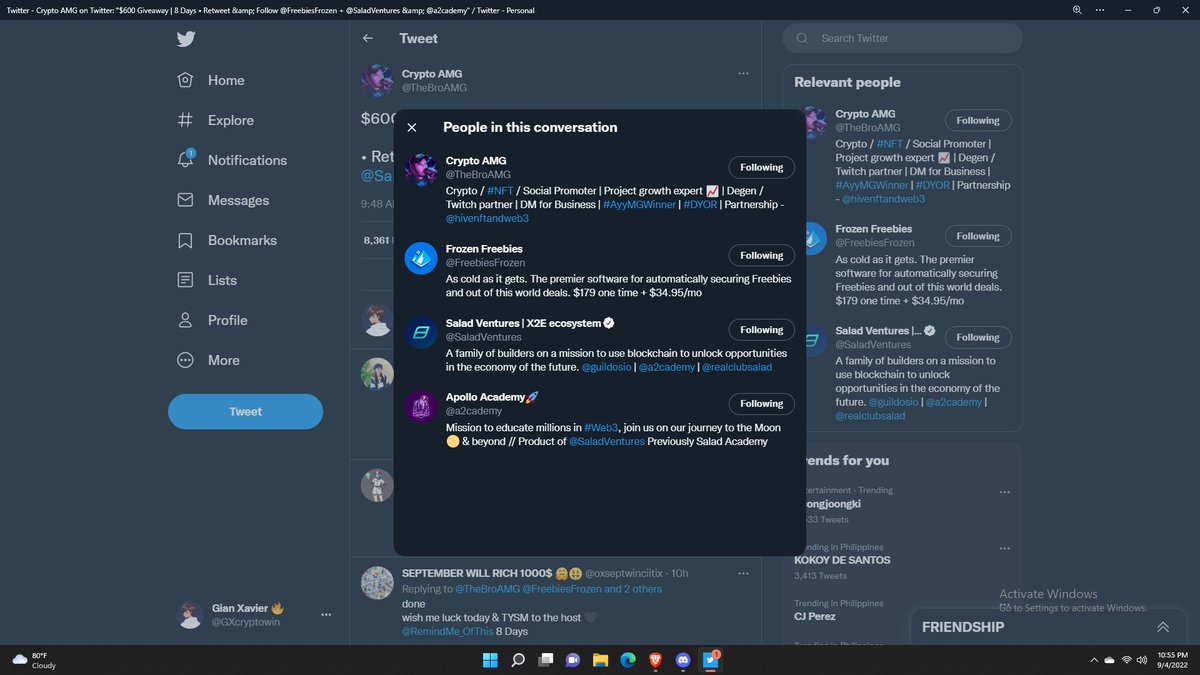1200x675 pixels.
Task: Open File Explorer from the taskbar
Action: [600, 660]
